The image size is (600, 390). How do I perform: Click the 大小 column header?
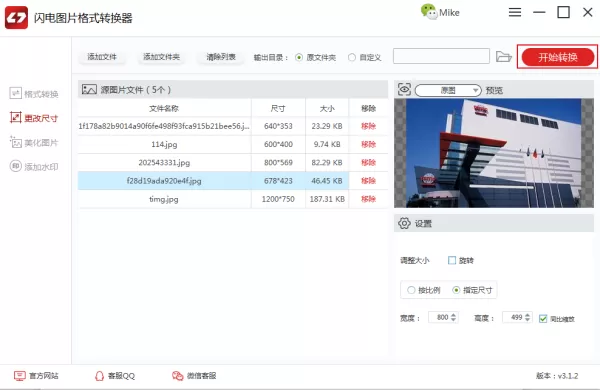coord(327,108)
